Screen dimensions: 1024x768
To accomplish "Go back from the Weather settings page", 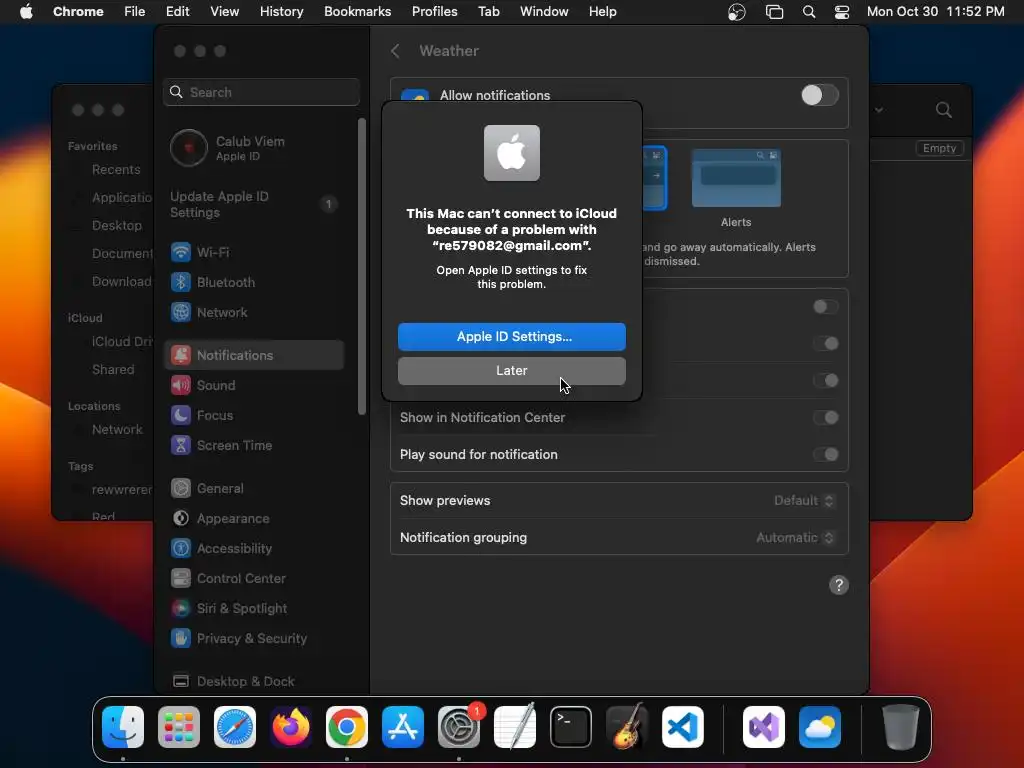I will pos(395,51).
